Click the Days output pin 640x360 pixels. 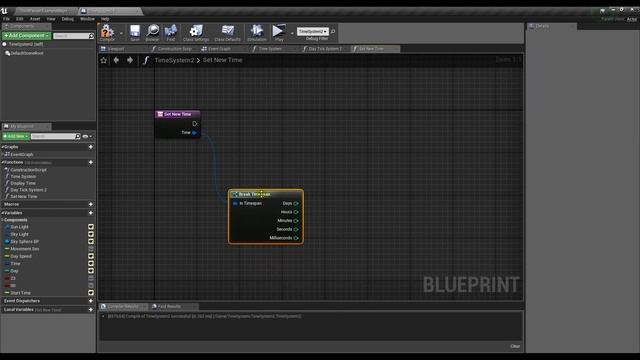(296, 203)
